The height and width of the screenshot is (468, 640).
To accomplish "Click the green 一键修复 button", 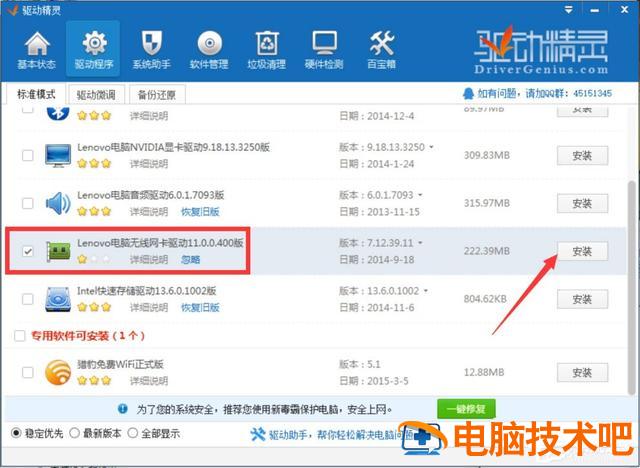I will 466,409.
